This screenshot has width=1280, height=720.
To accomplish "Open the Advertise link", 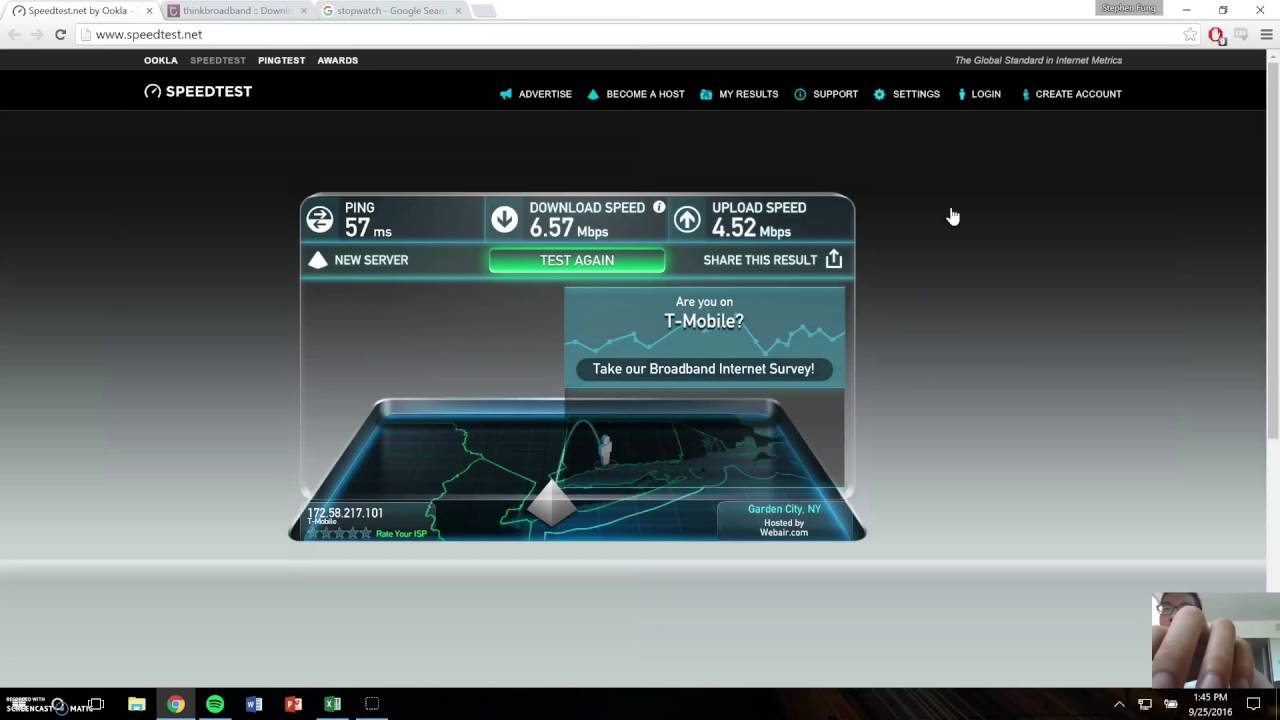I will 545,94.
